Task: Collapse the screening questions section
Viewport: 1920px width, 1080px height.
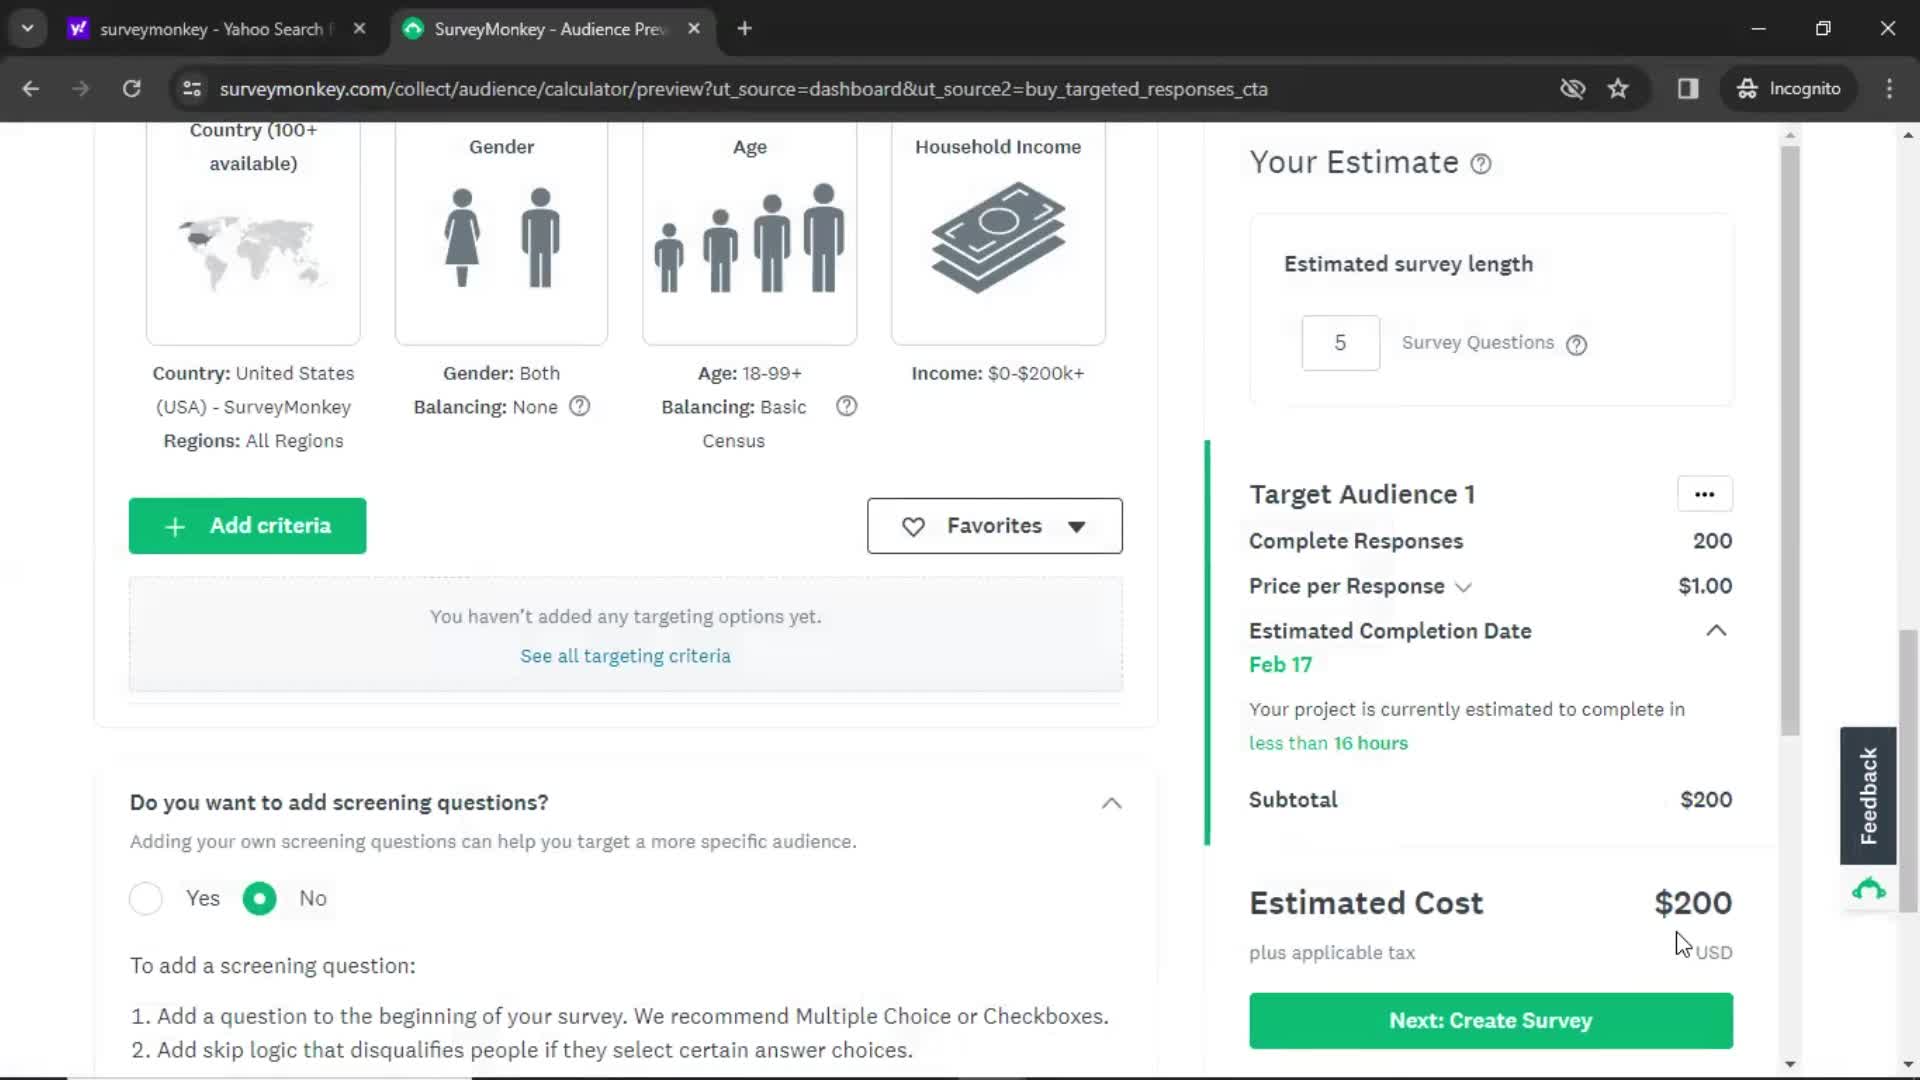Action: (1113, 802)
